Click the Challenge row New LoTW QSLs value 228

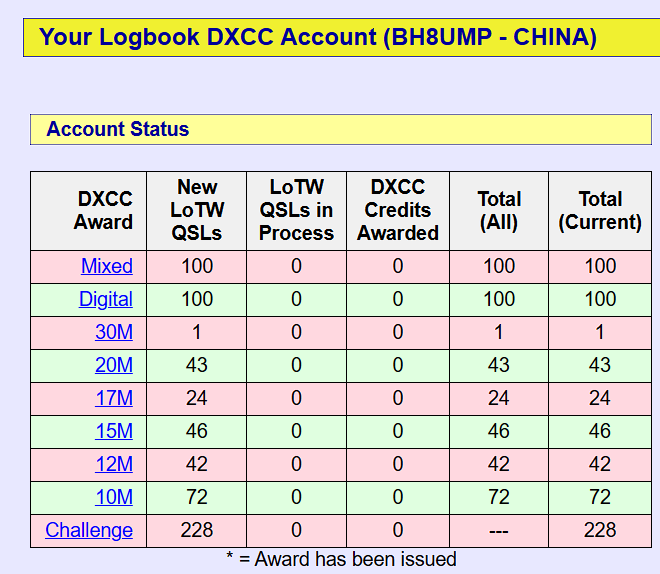click(x=197, y=530)
